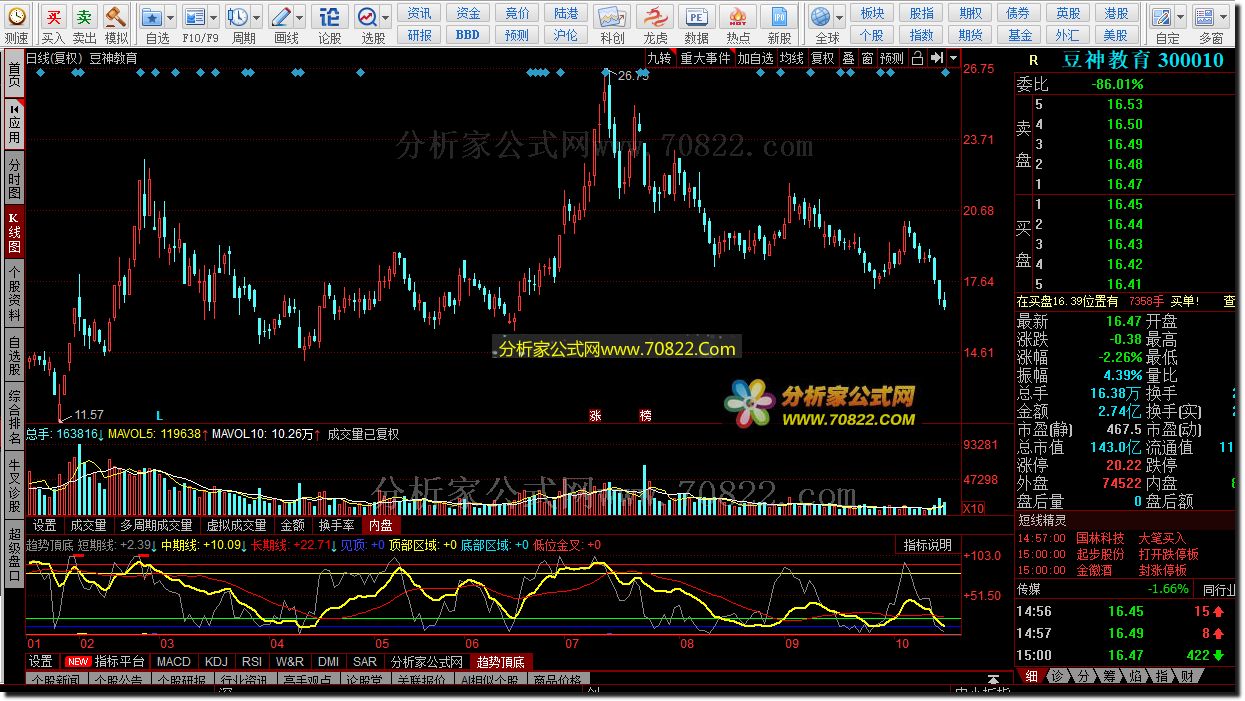Click the 基金 funds button
The image size is (1245, 701).
tap(1020, 35)
